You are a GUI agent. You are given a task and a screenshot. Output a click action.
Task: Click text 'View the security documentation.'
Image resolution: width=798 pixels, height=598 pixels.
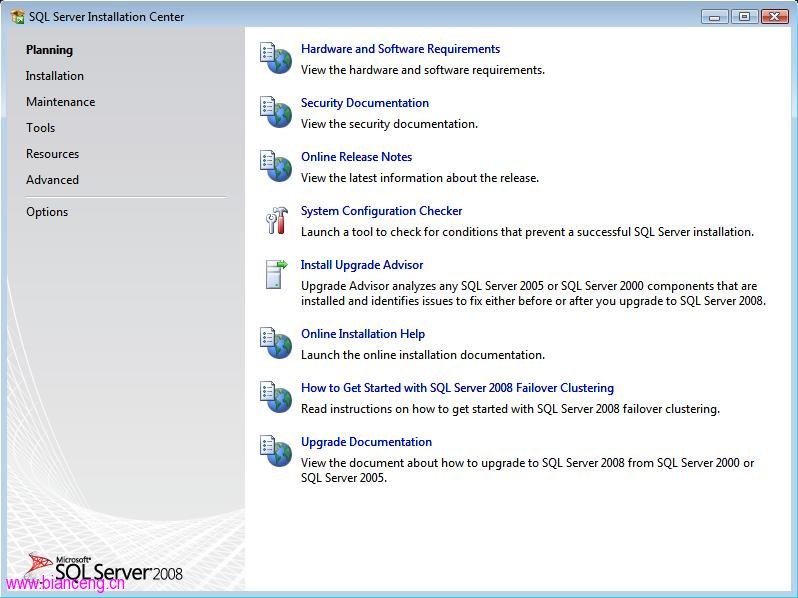389,124
